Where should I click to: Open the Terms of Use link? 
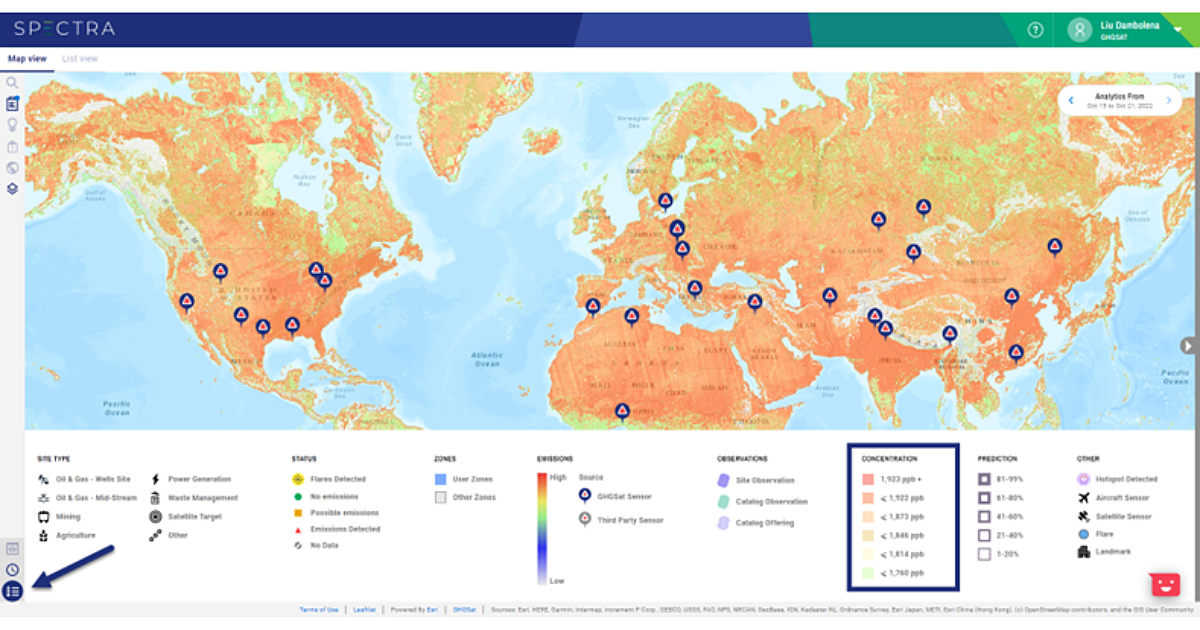pos(319,609)
